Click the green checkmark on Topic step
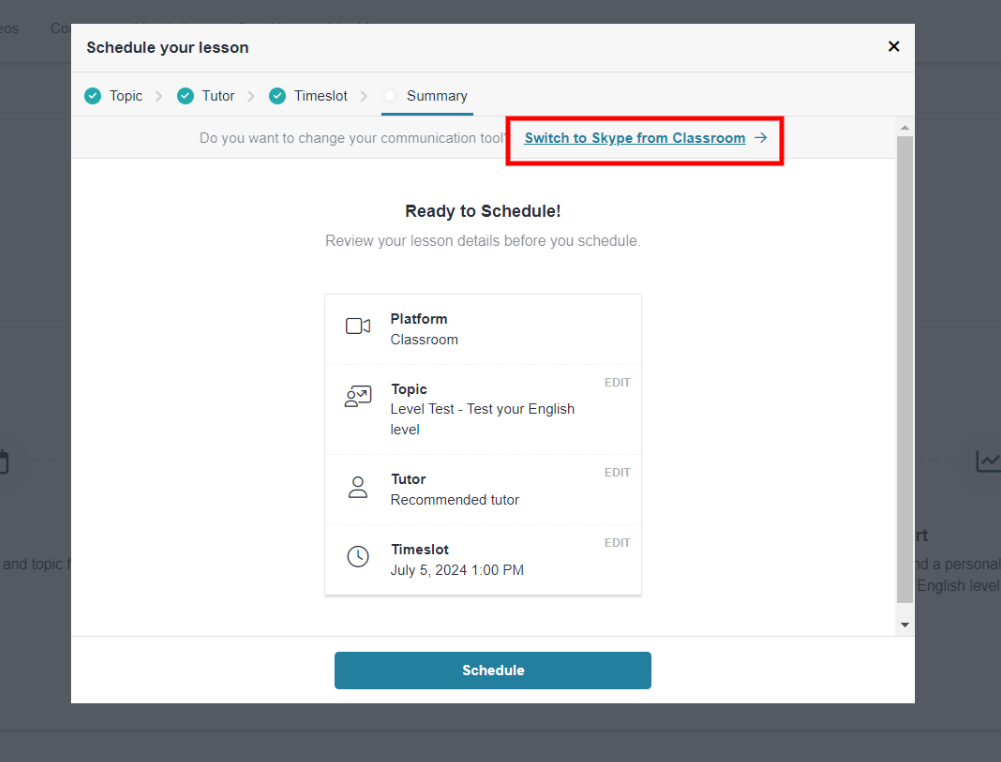1001x762 pixels. 93,96
